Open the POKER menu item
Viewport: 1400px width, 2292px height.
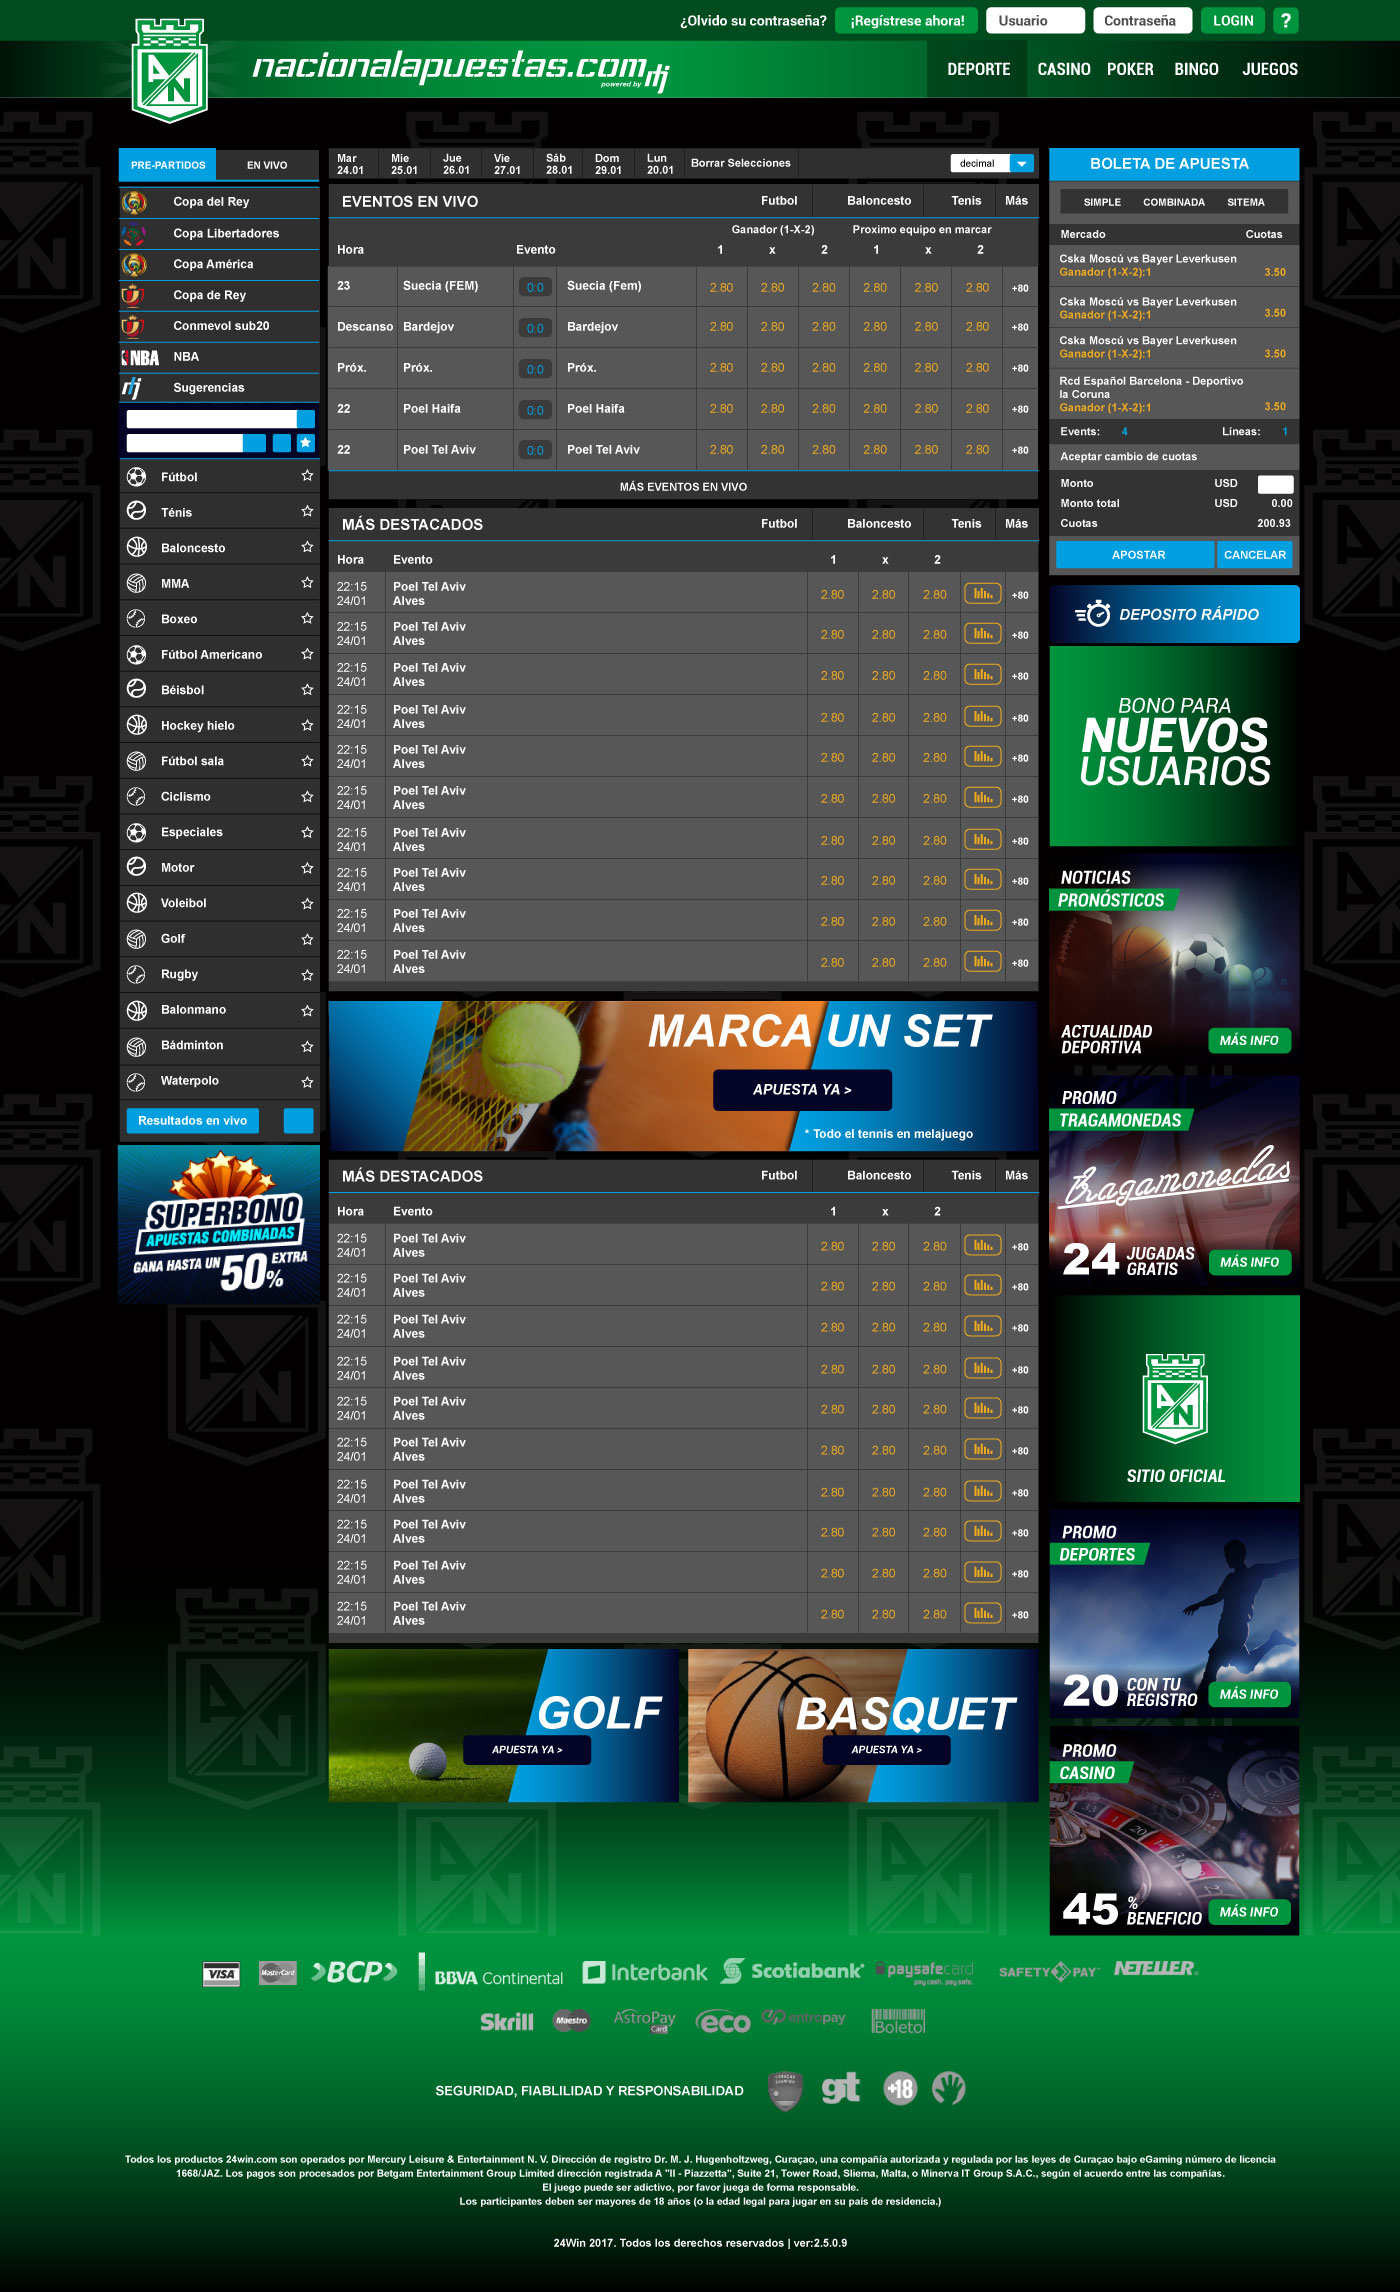tap(1130, 69)
